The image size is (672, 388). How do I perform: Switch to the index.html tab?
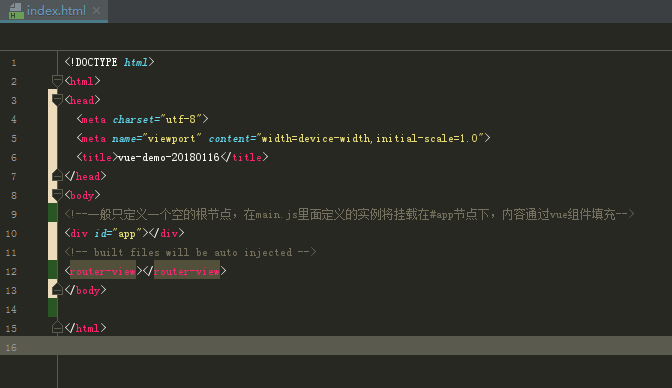(x=56, y=11)
